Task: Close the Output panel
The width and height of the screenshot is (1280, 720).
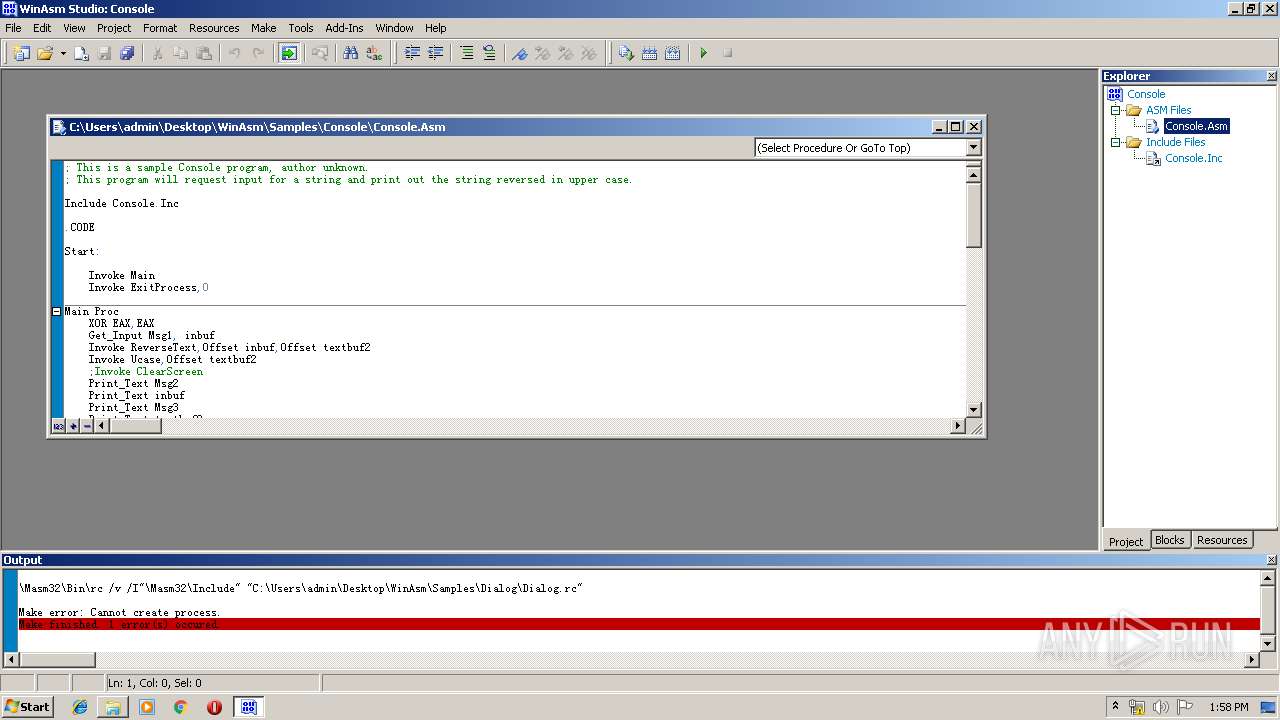Action: (1271, 560)
